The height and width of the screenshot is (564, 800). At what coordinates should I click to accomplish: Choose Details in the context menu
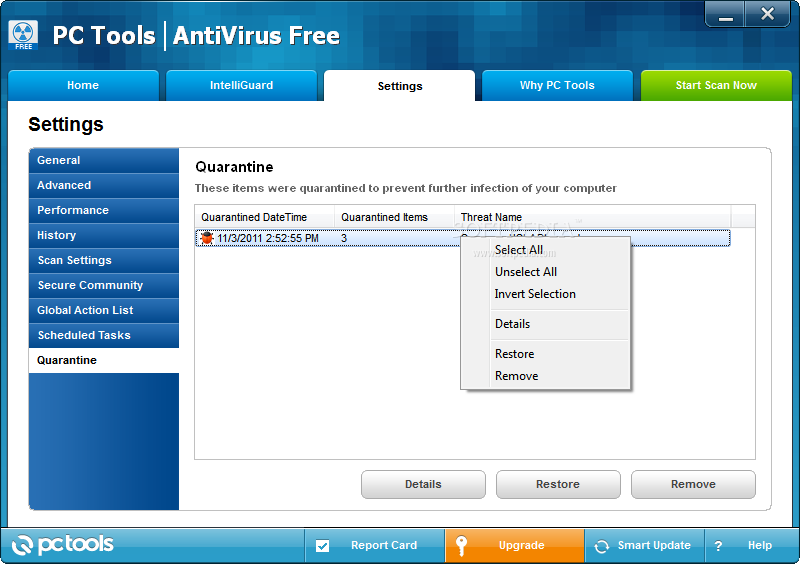(545, 324)
